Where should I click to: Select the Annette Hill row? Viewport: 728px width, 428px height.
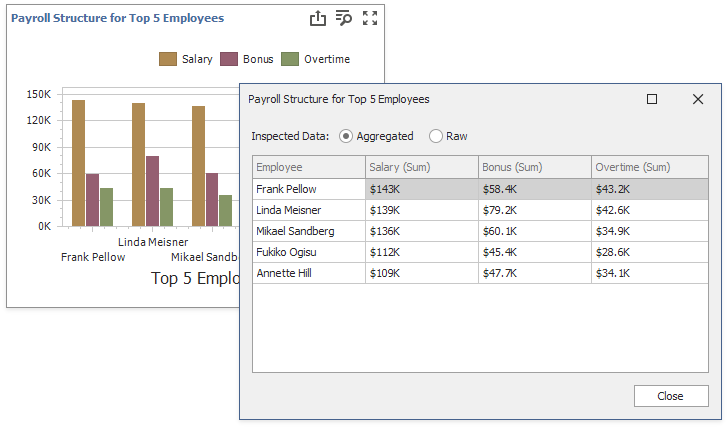coord(308,273)
